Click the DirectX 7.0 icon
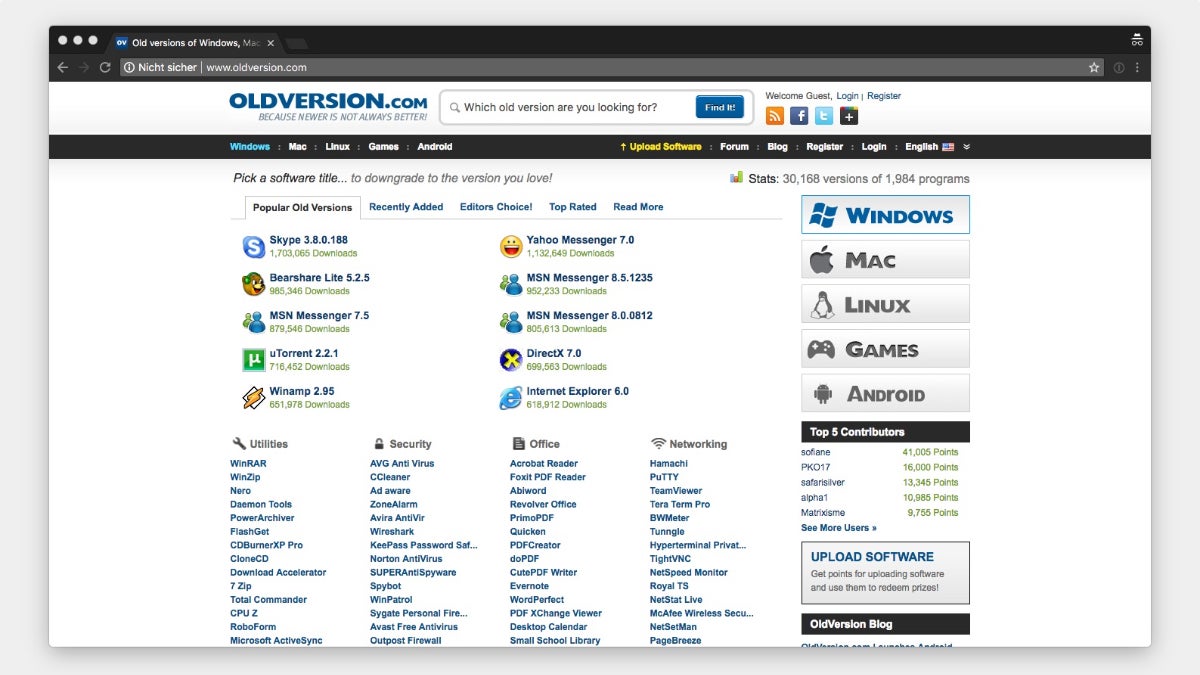The image size is (1200, 675). point(511,357)
